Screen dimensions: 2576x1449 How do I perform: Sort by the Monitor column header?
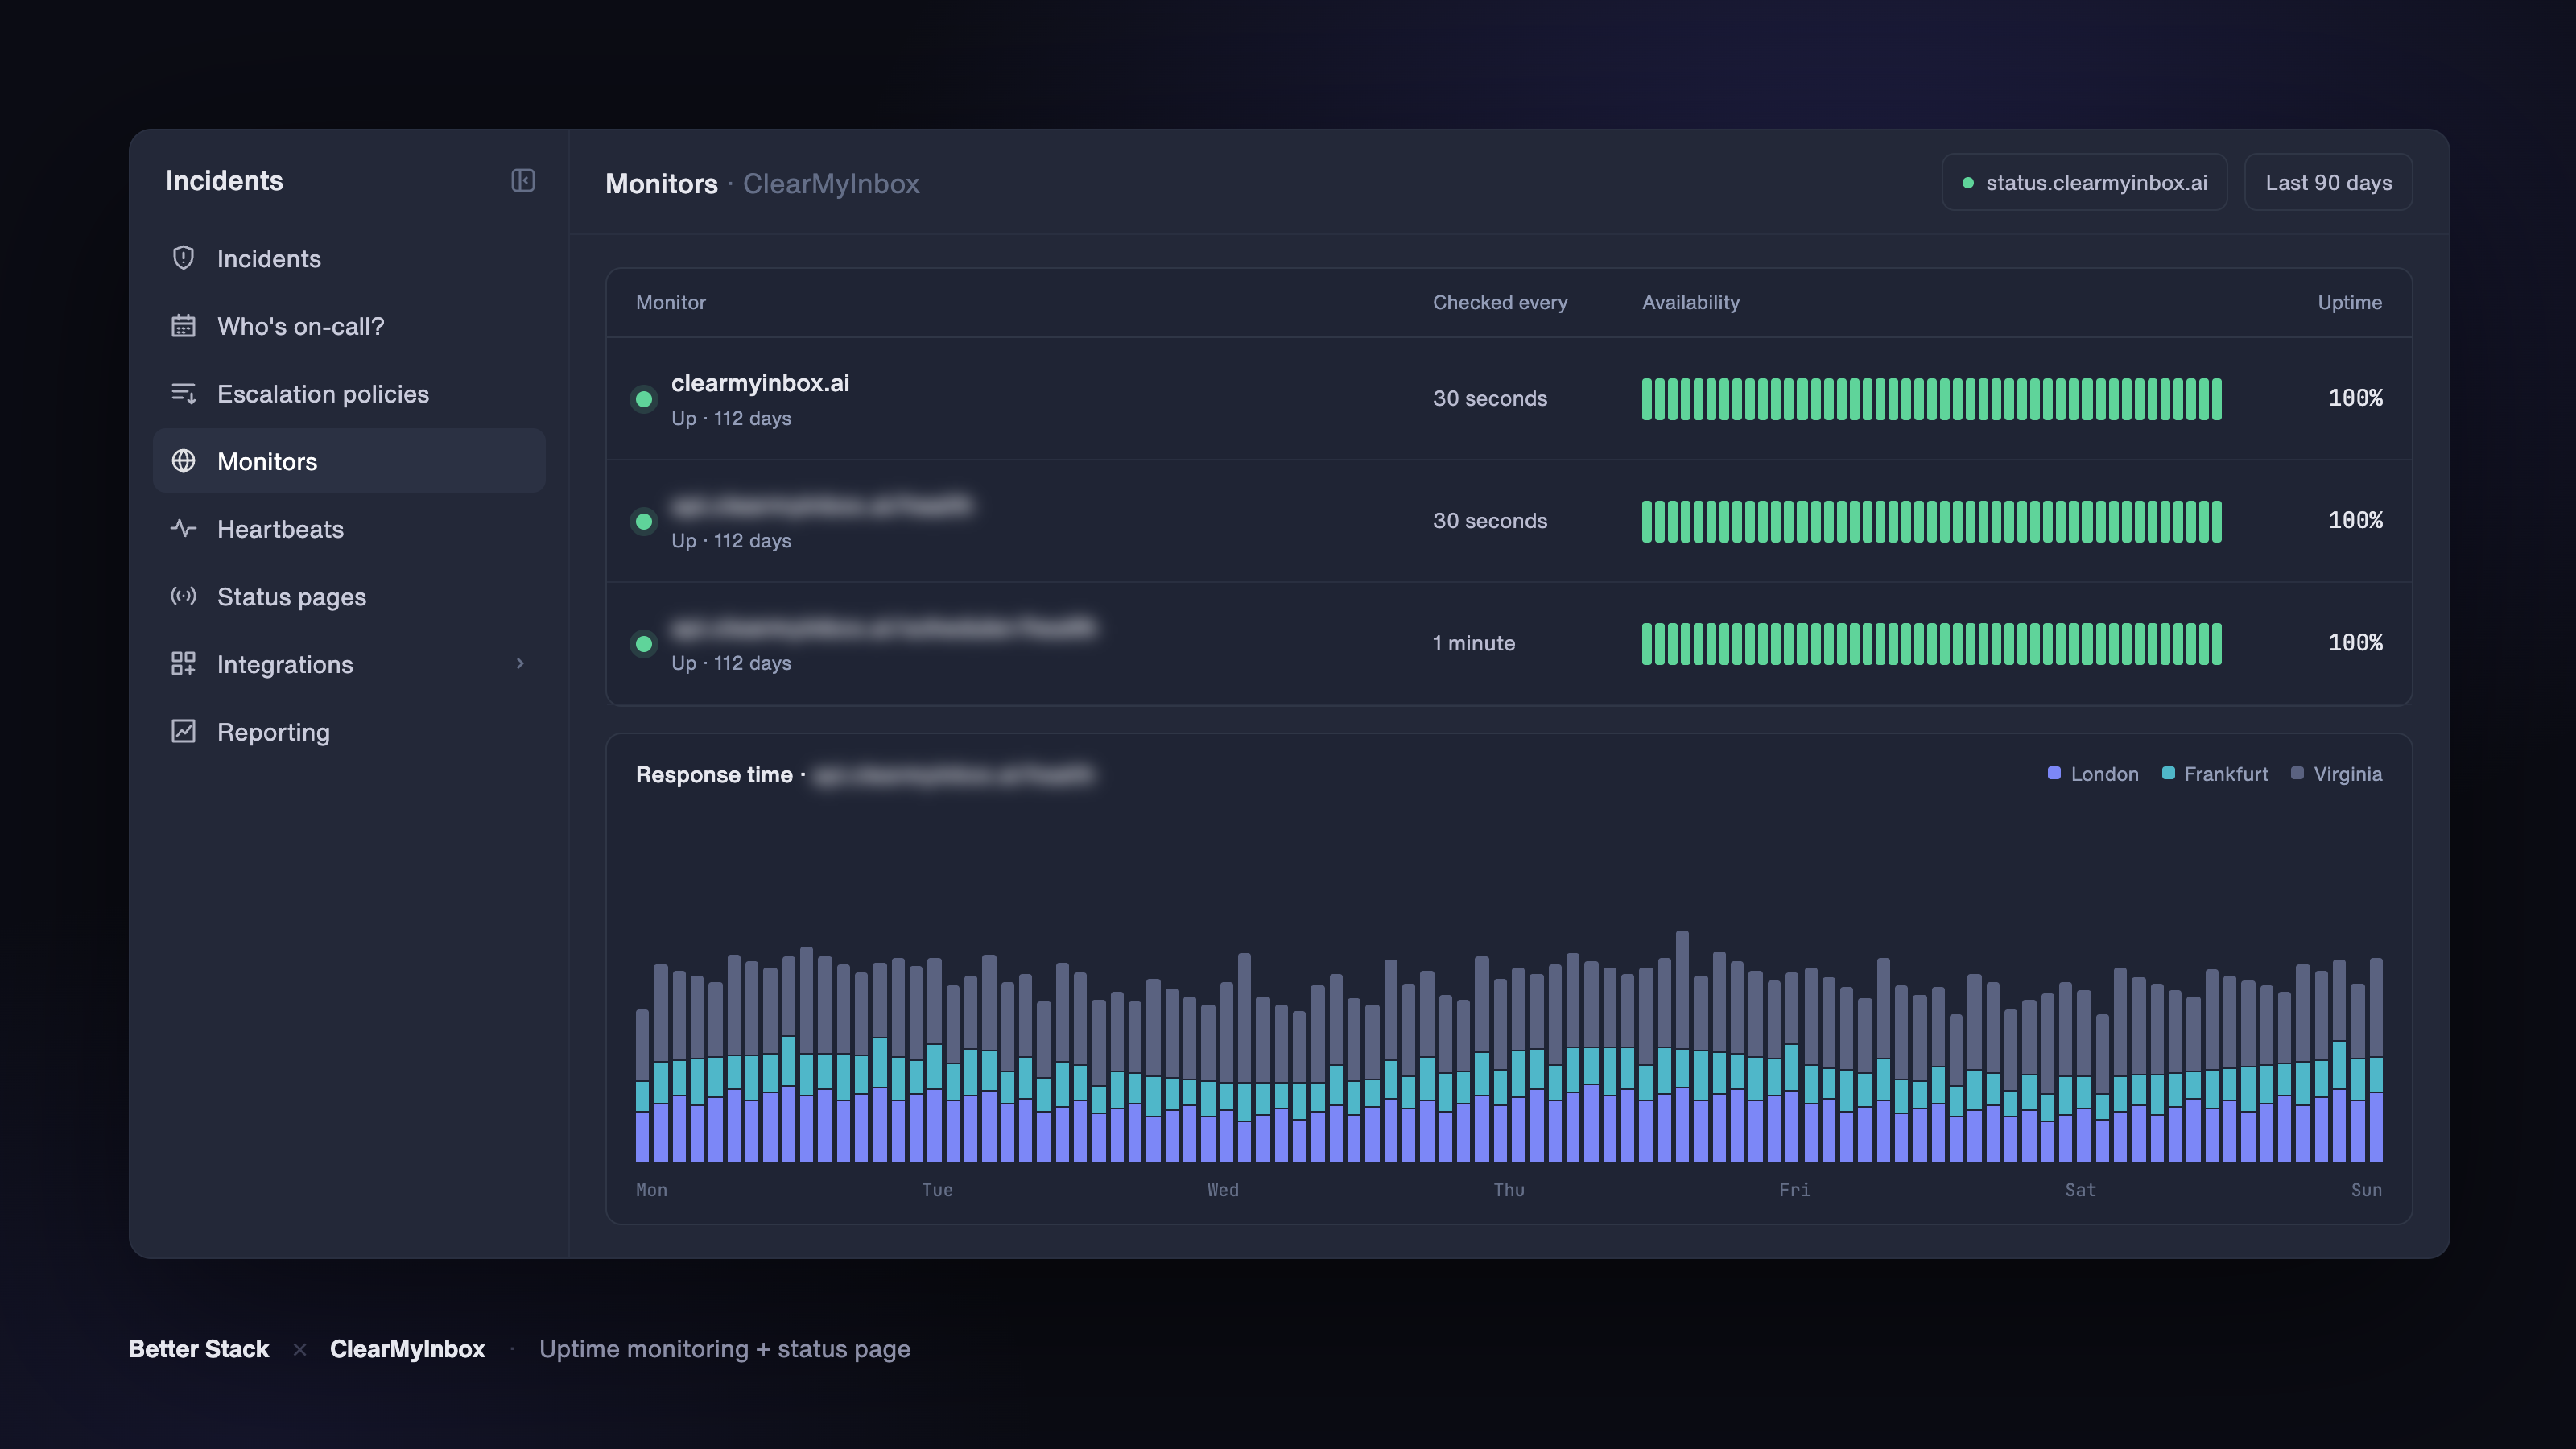[x=671, y=302]
